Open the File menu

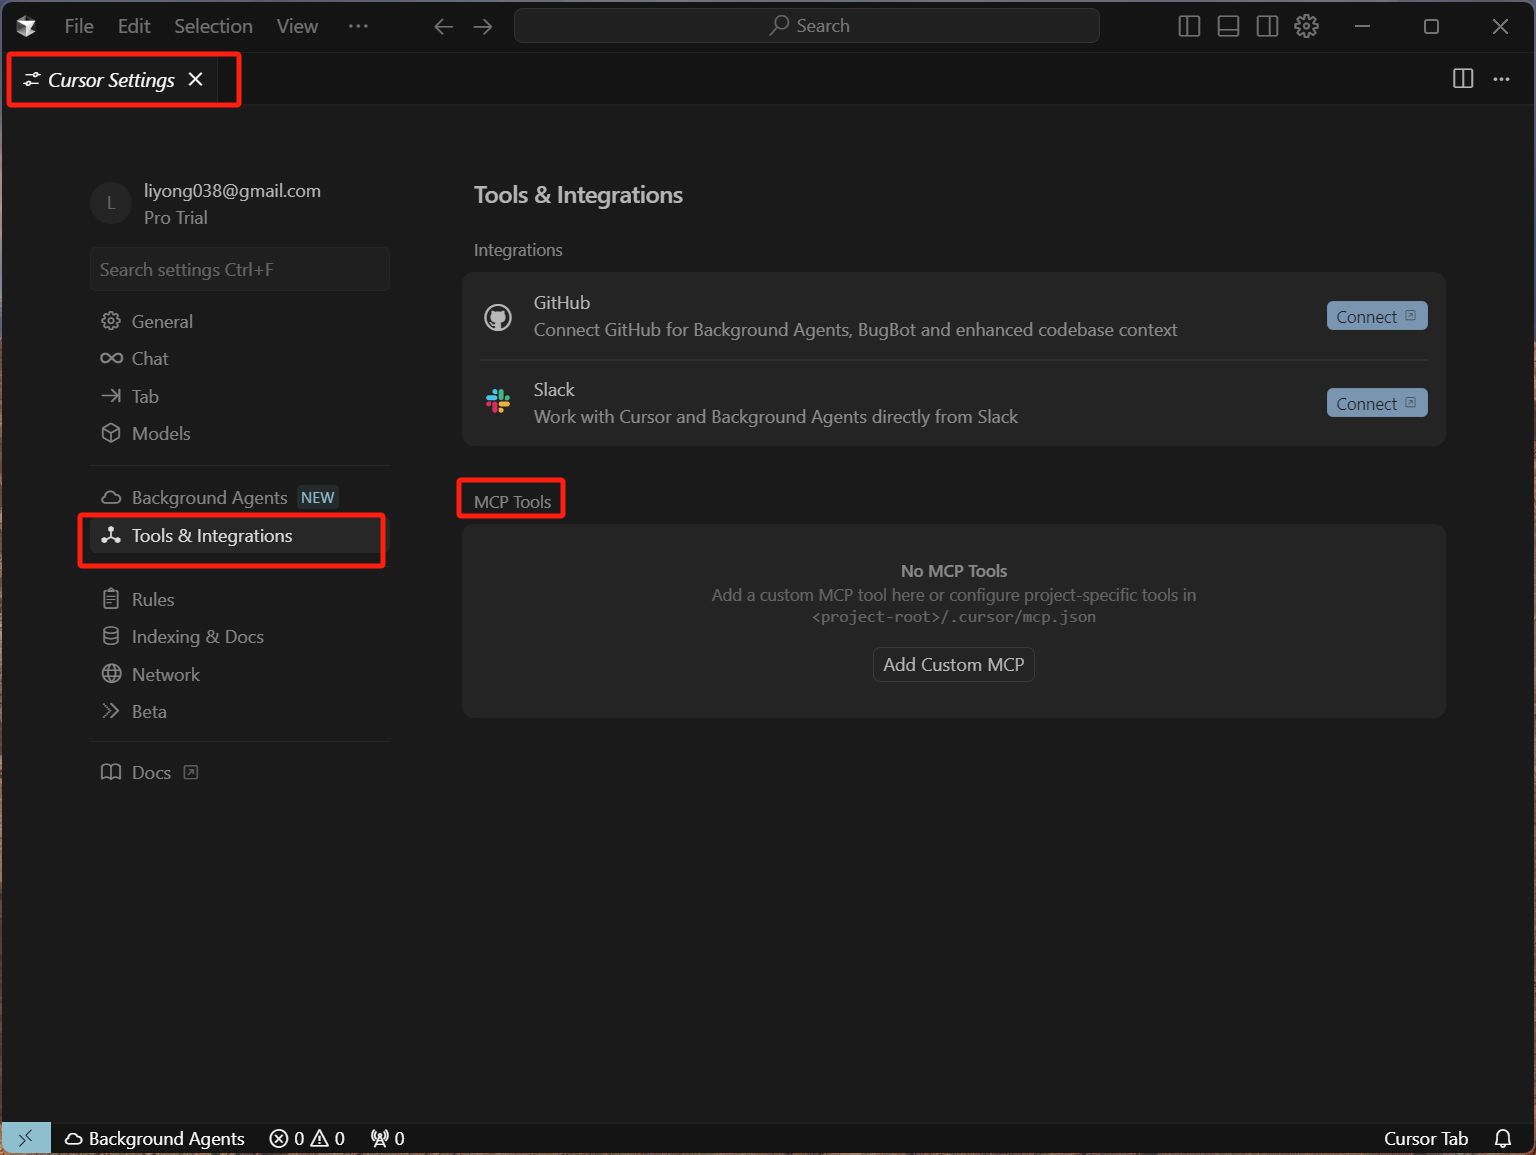79,26
